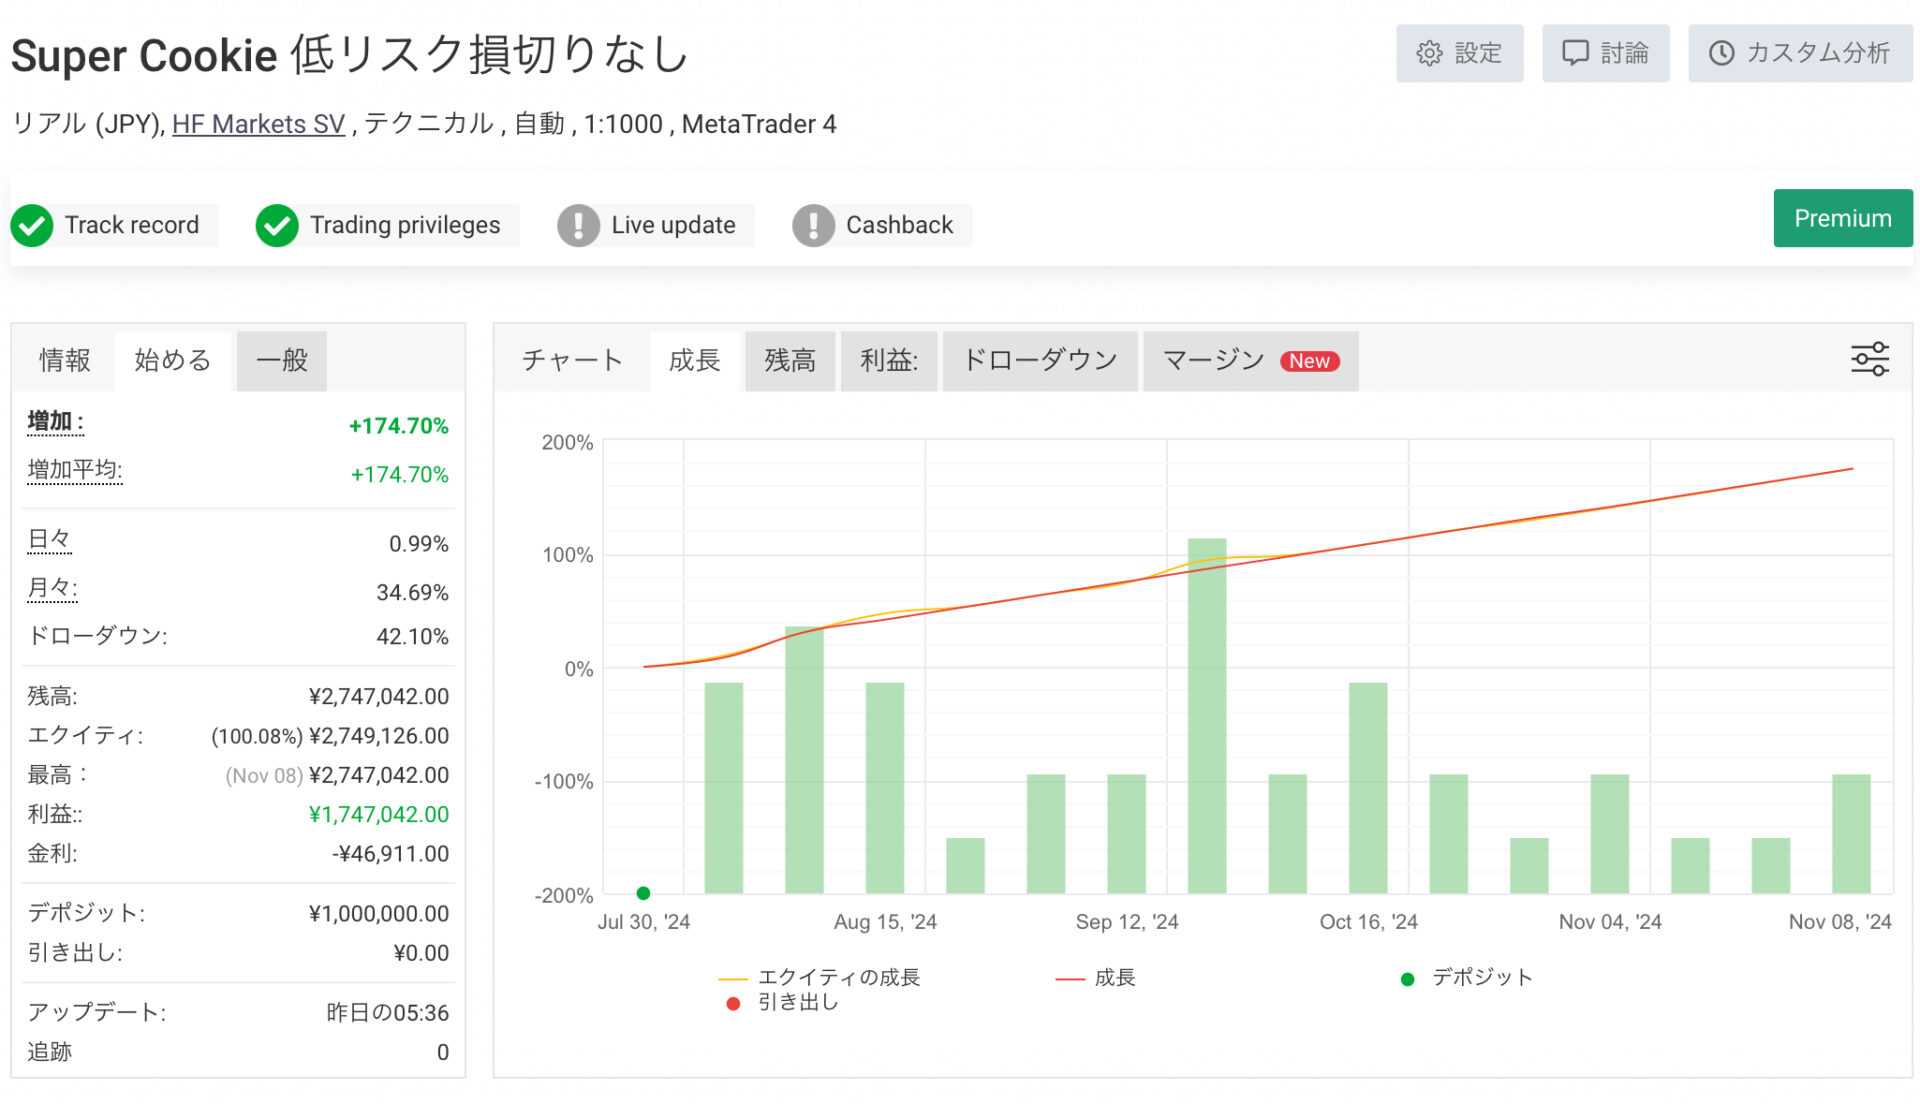Click the 34.69% monthly value
Screen dimensions: 1920x1104
pos(412,593)
